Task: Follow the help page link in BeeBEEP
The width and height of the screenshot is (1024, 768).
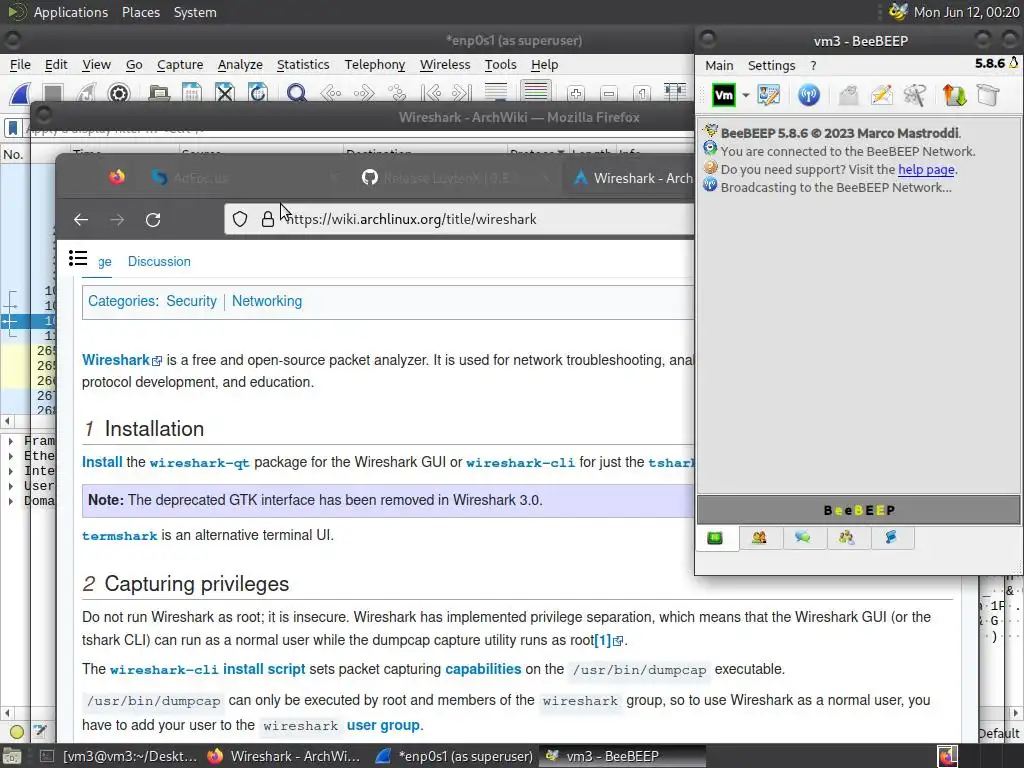Action: pyautogui.click(x=926, y=169)
